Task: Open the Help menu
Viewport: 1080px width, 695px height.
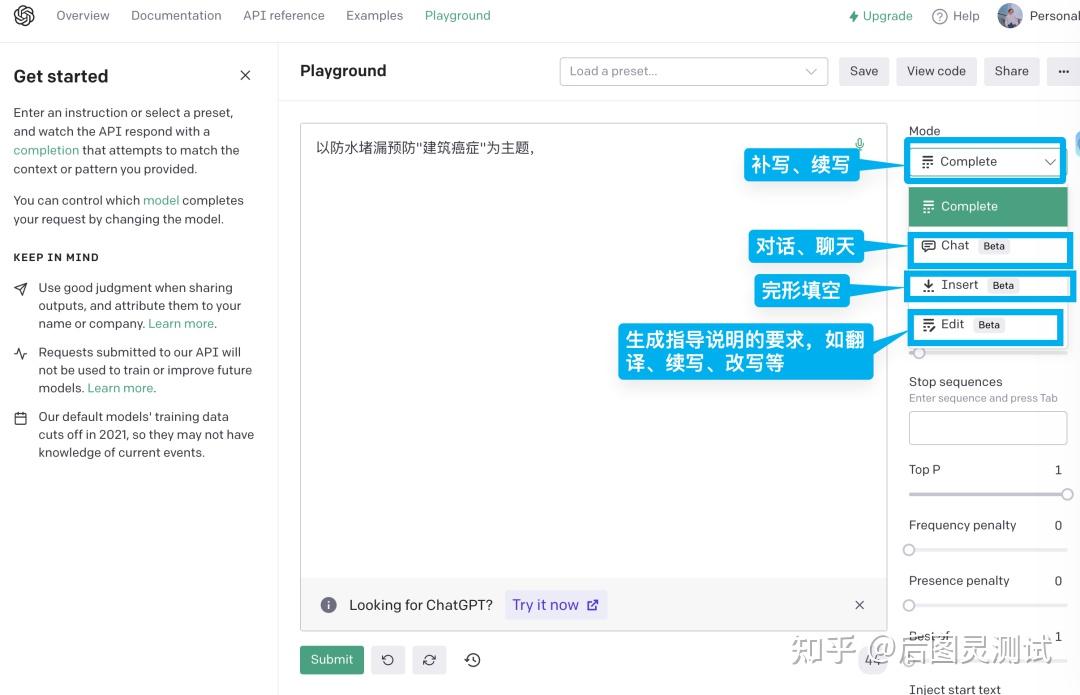Action: (x=955, y=16)
